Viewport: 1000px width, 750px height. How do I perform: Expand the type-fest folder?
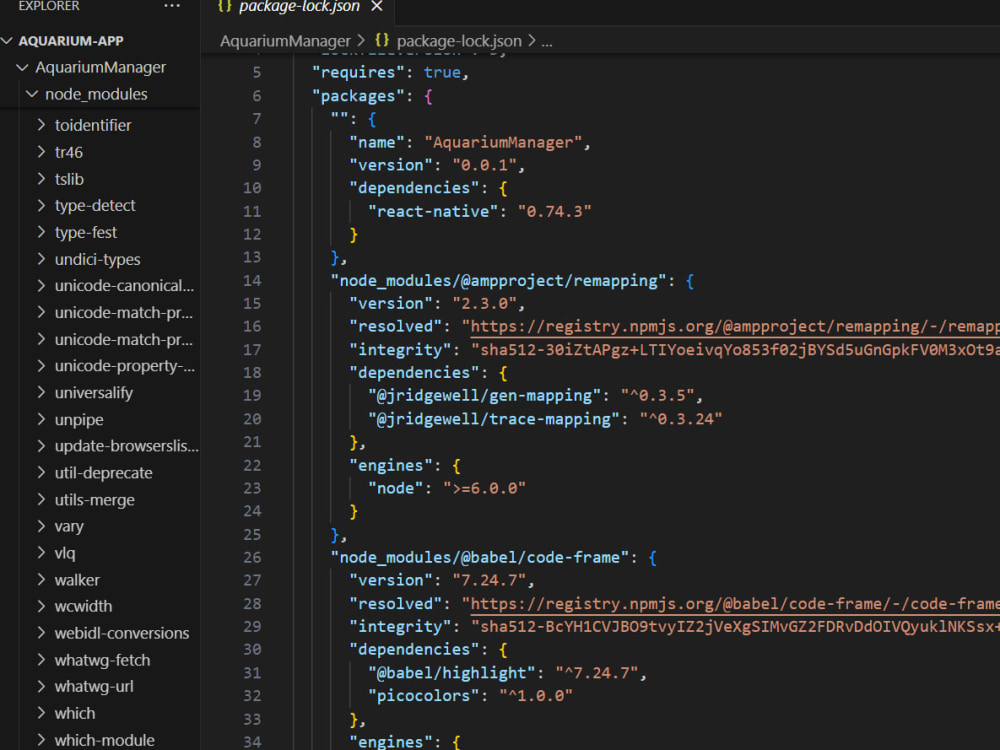coord(41,232)
